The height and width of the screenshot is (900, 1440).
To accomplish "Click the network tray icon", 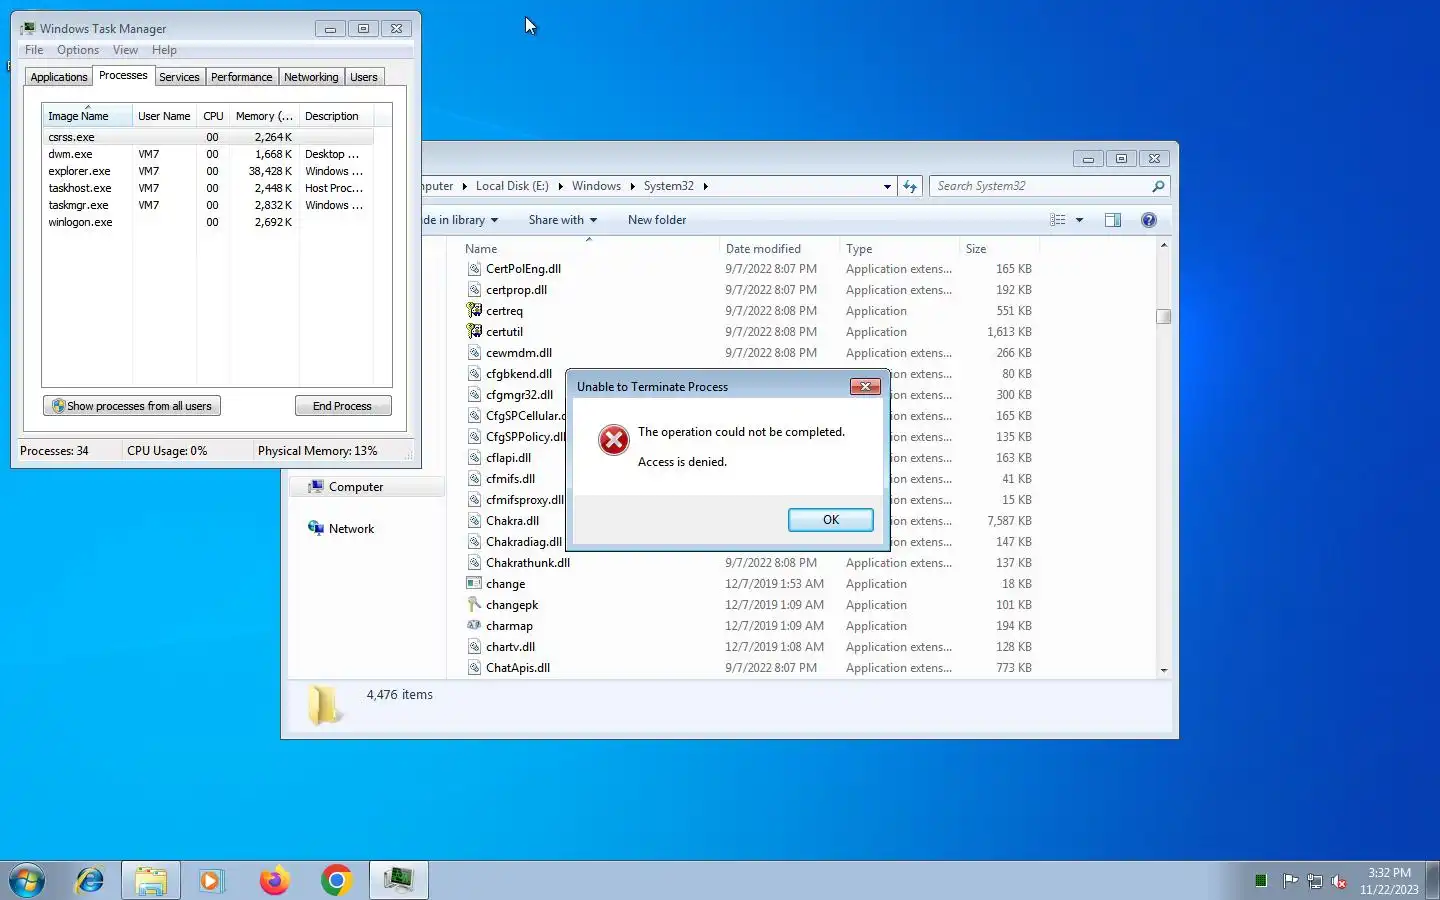I will click(1315, 881).
